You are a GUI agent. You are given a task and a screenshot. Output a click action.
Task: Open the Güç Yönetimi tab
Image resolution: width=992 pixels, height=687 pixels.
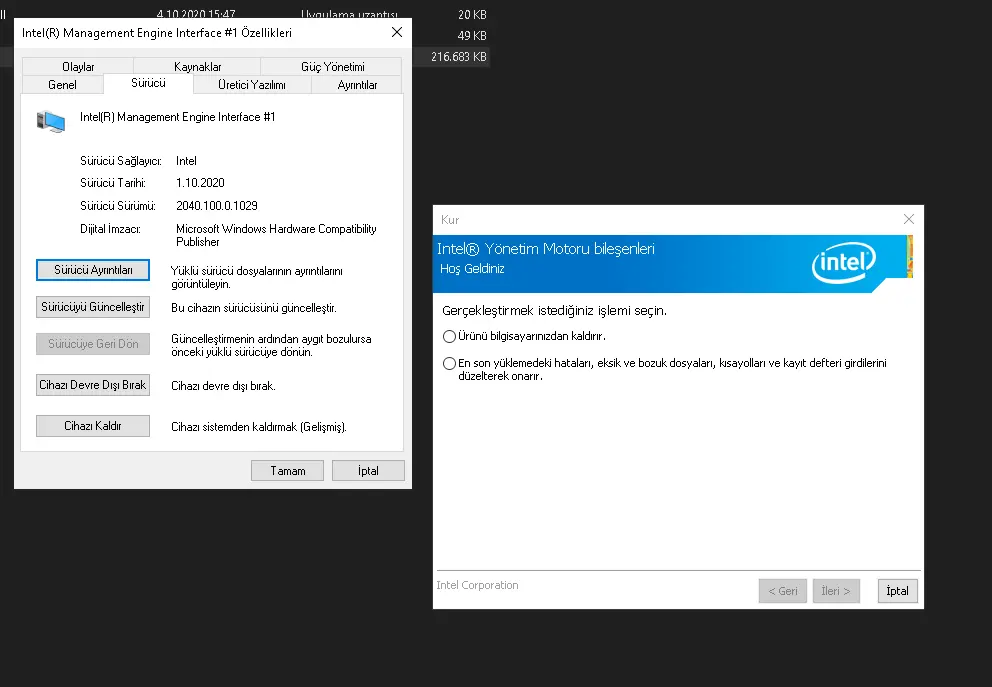click(332, 66)
